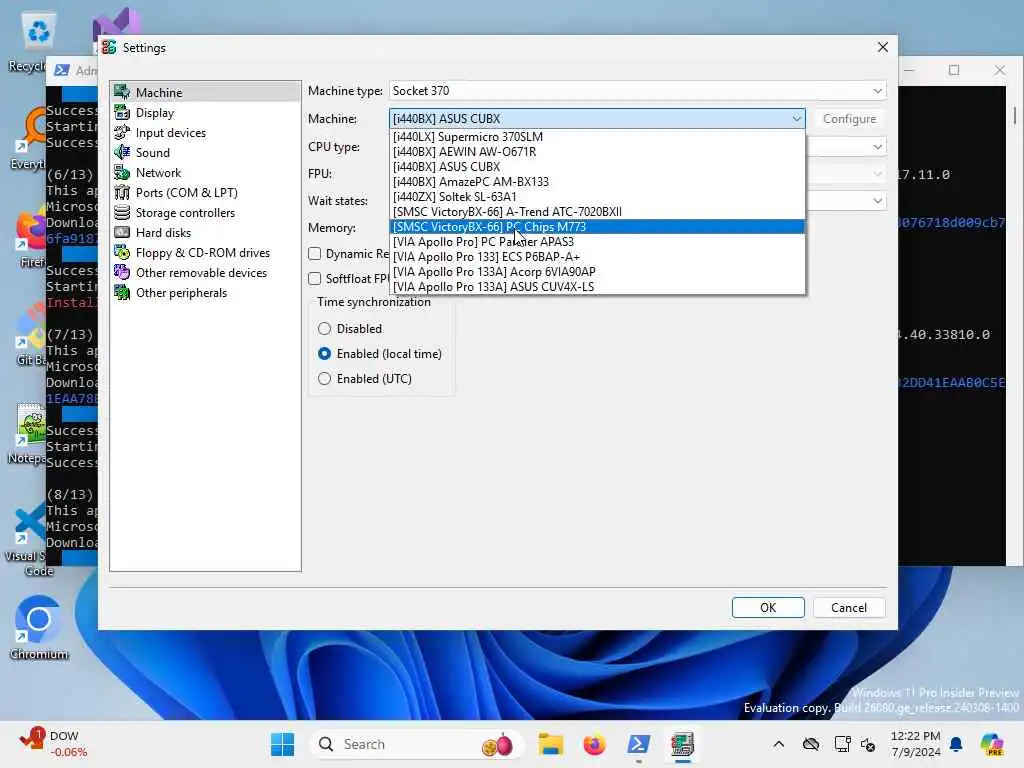Choose [i440BX] ASUS CUBX in list

(x=598, y=167)
